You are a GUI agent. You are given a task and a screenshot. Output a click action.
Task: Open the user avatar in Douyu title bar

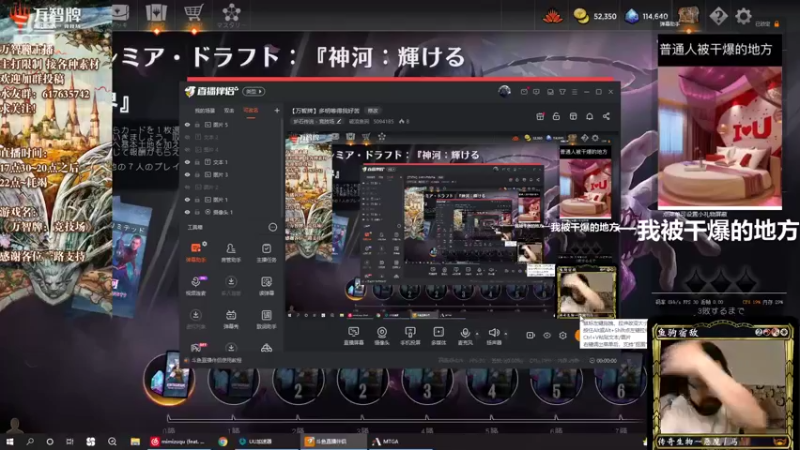[x=504, y=92]
